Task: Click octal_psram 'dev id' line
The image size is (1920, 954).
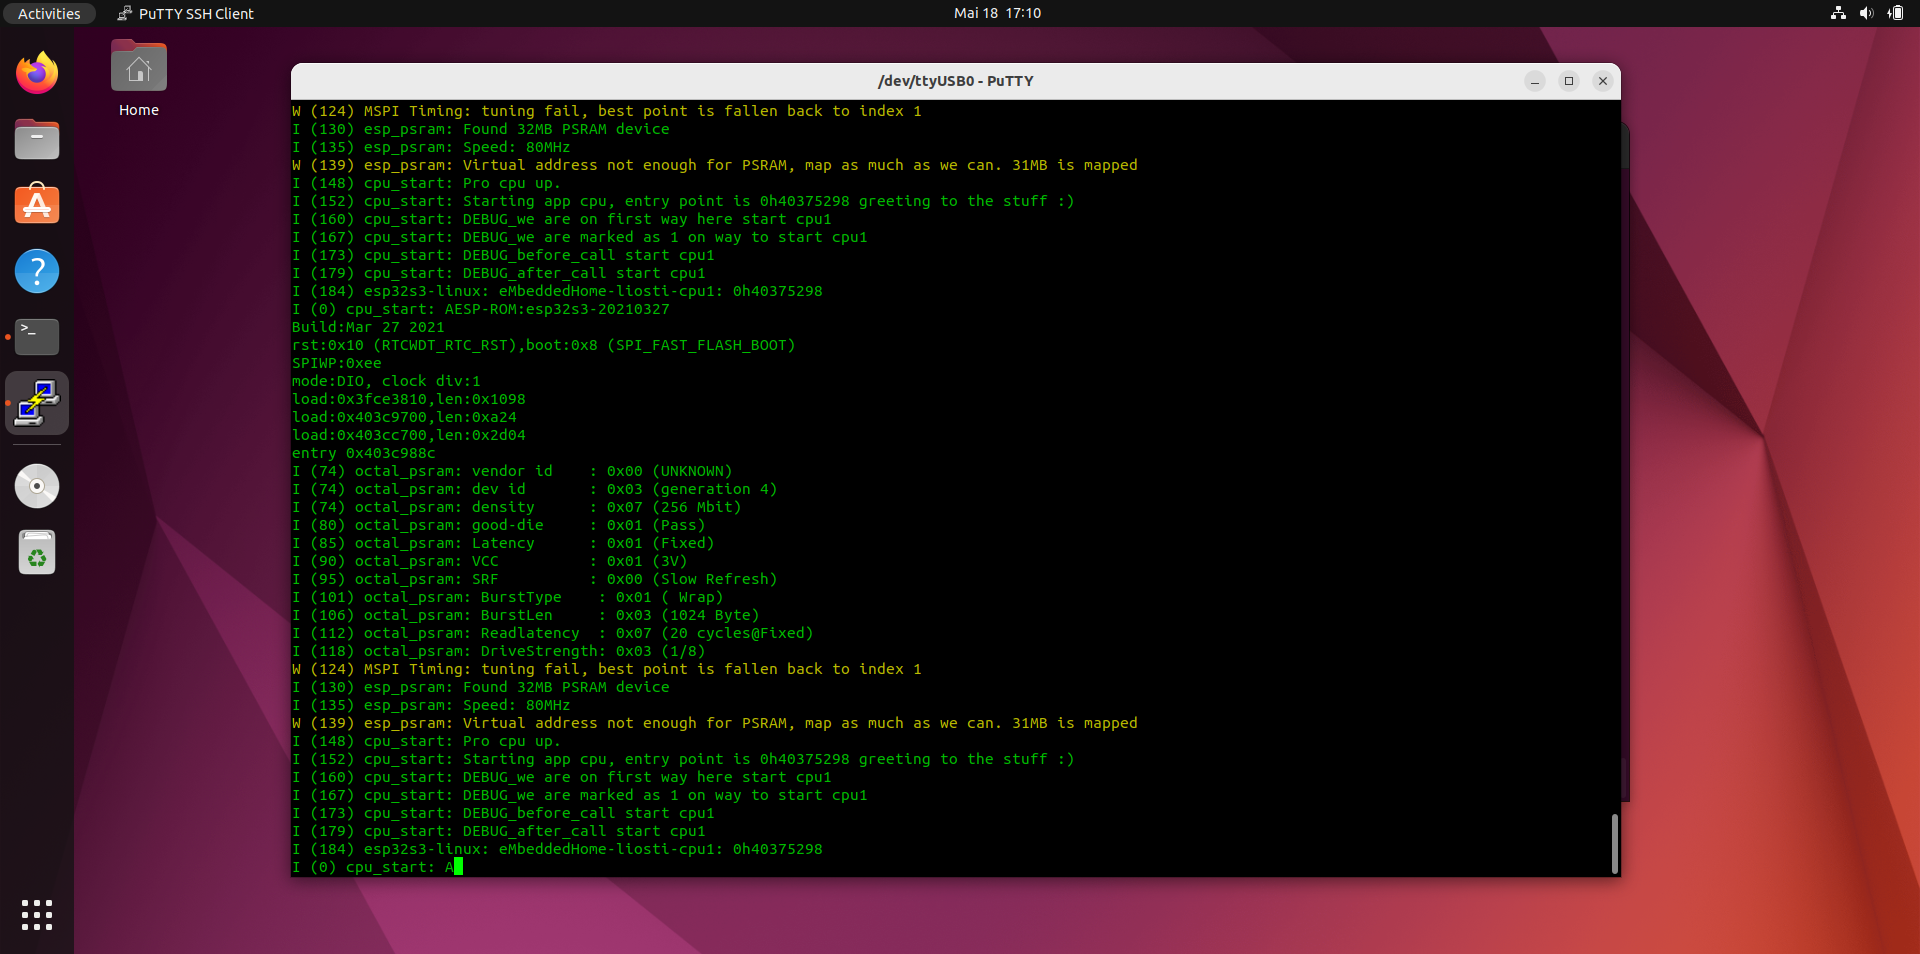Action: pyautogui.click(x=534, y=489)
